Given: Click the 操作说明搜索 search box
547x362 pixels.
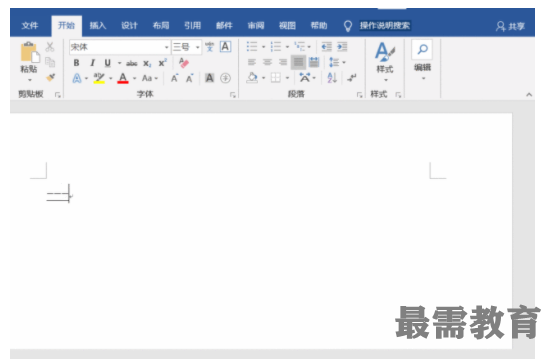Looking at the screenshot, I should click(385, 25).
